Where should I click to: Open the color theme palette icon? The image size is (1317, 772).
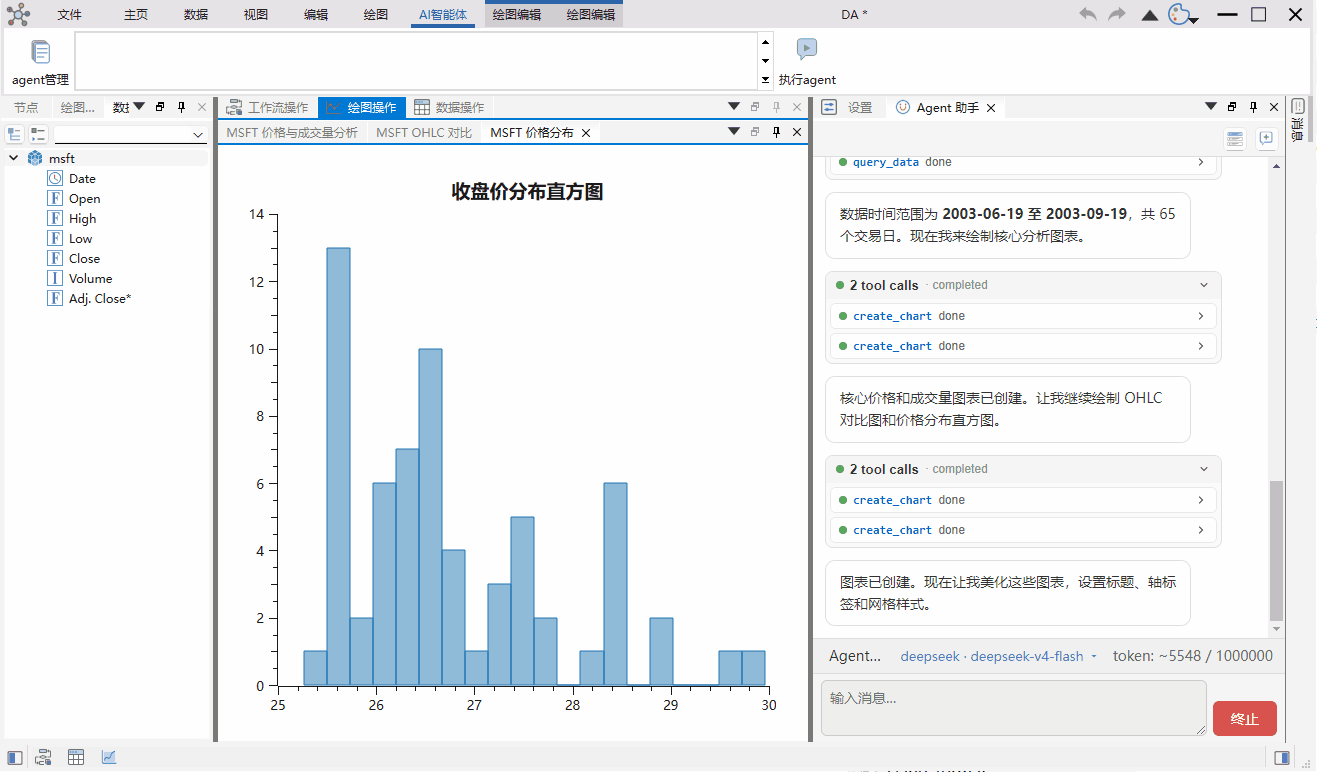point(1183,14)
